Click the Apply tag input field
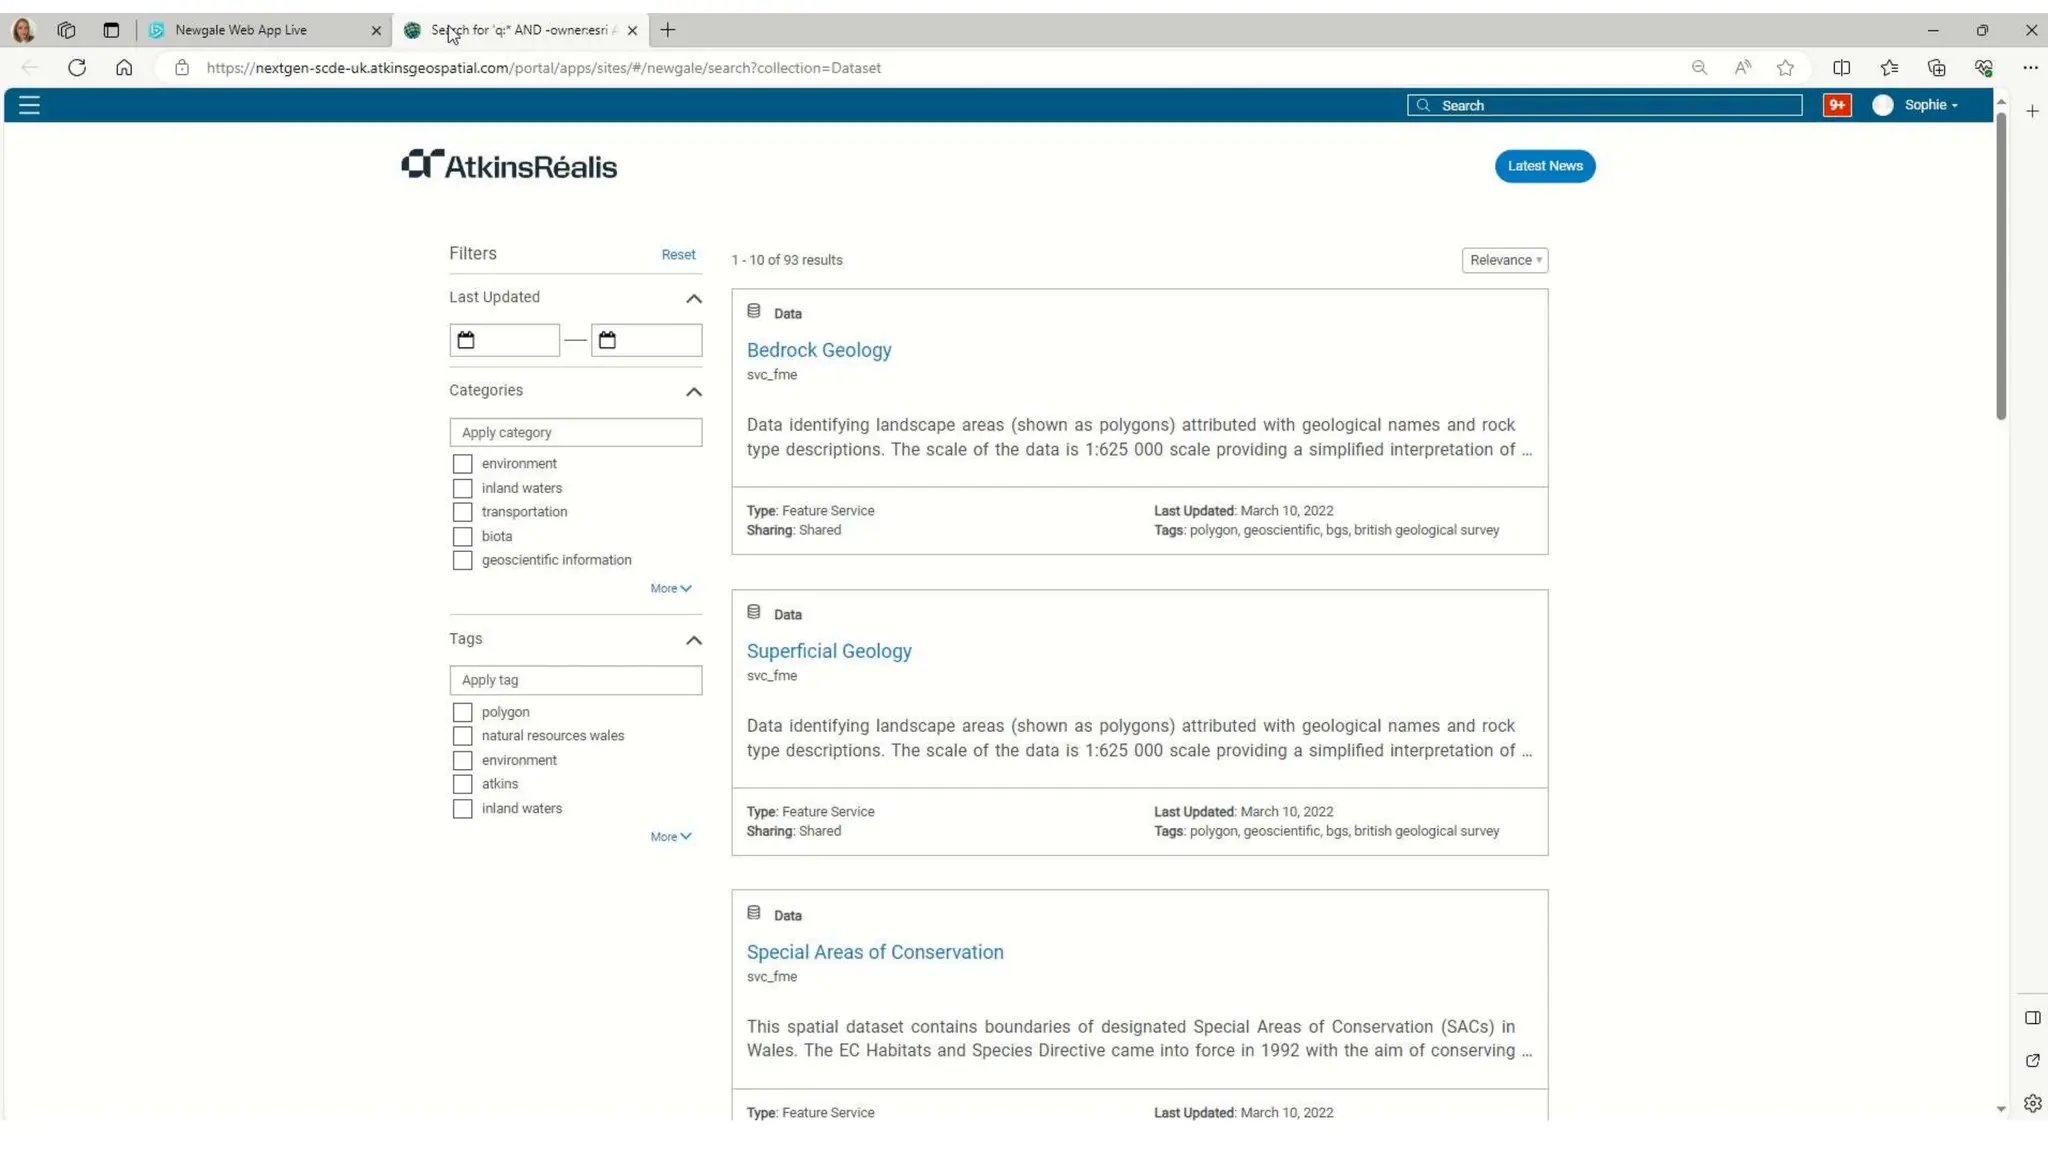 [575, 680]
